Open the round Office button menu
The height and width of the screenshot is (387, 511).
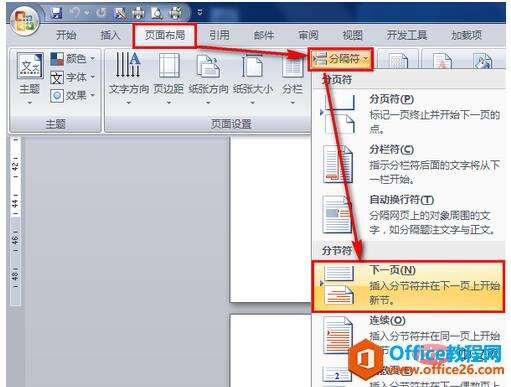(24, 20)
